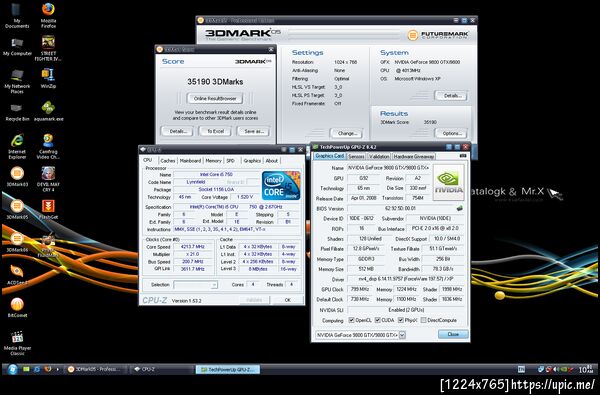Launch WinZip from the desktop

coord(48,78)
